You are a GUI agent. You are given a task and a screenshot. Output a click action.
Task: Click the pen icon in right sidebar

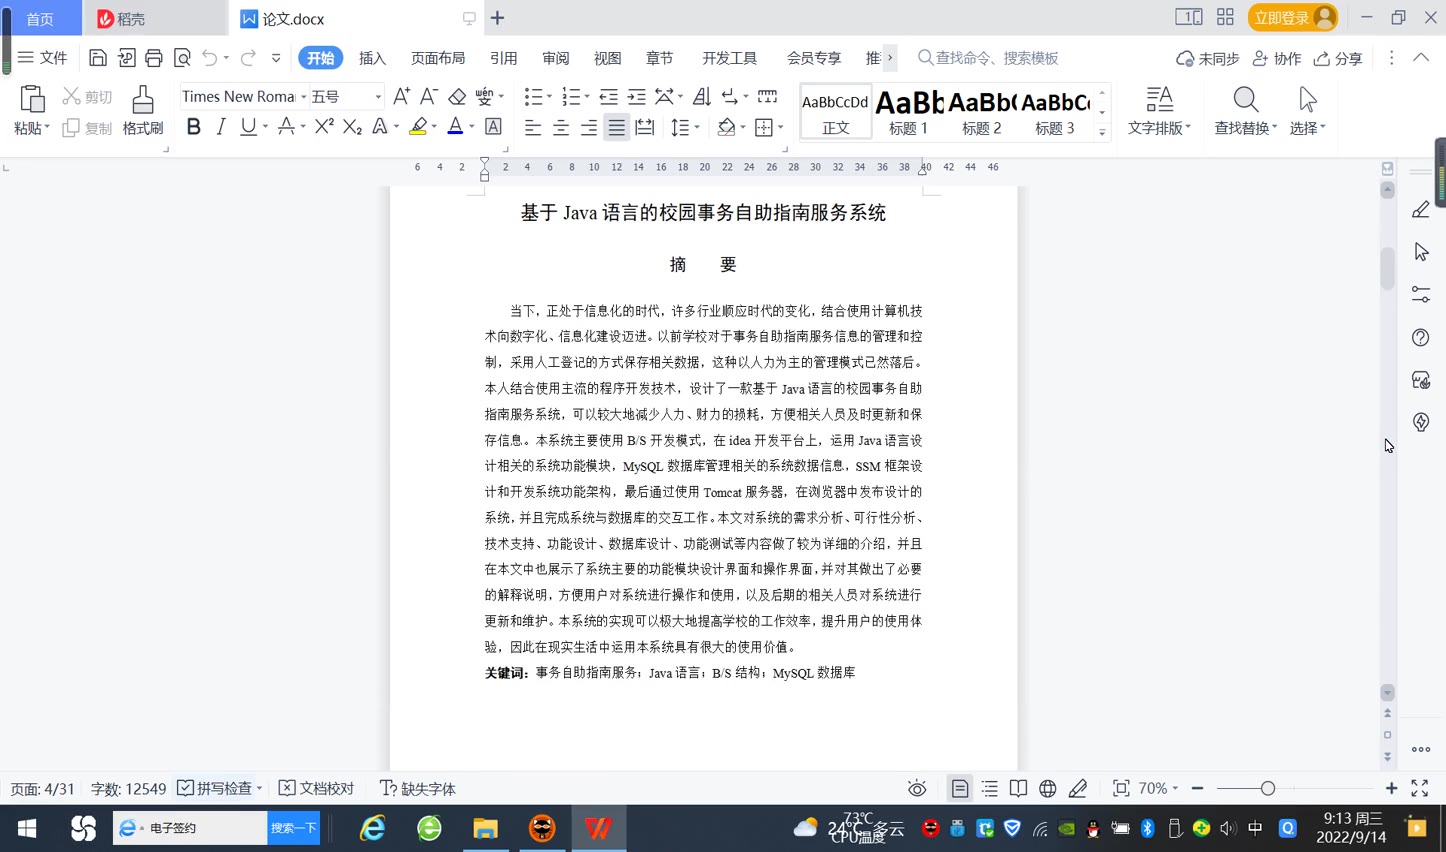pyautogui.click(x=1421, y=209)
